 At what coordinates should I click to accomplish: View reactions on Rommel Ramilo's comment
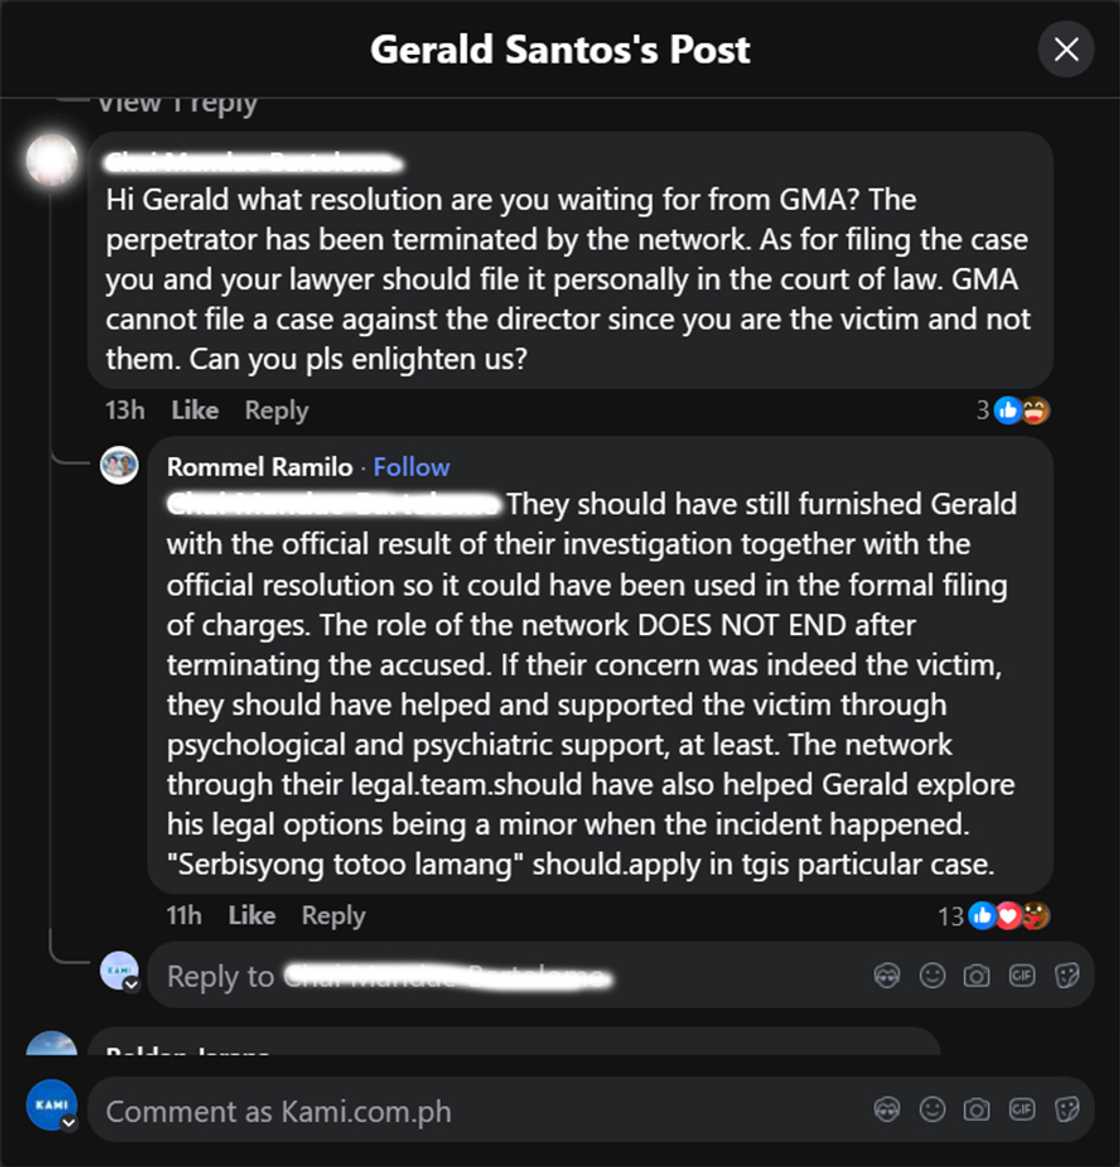[1014, 914]
